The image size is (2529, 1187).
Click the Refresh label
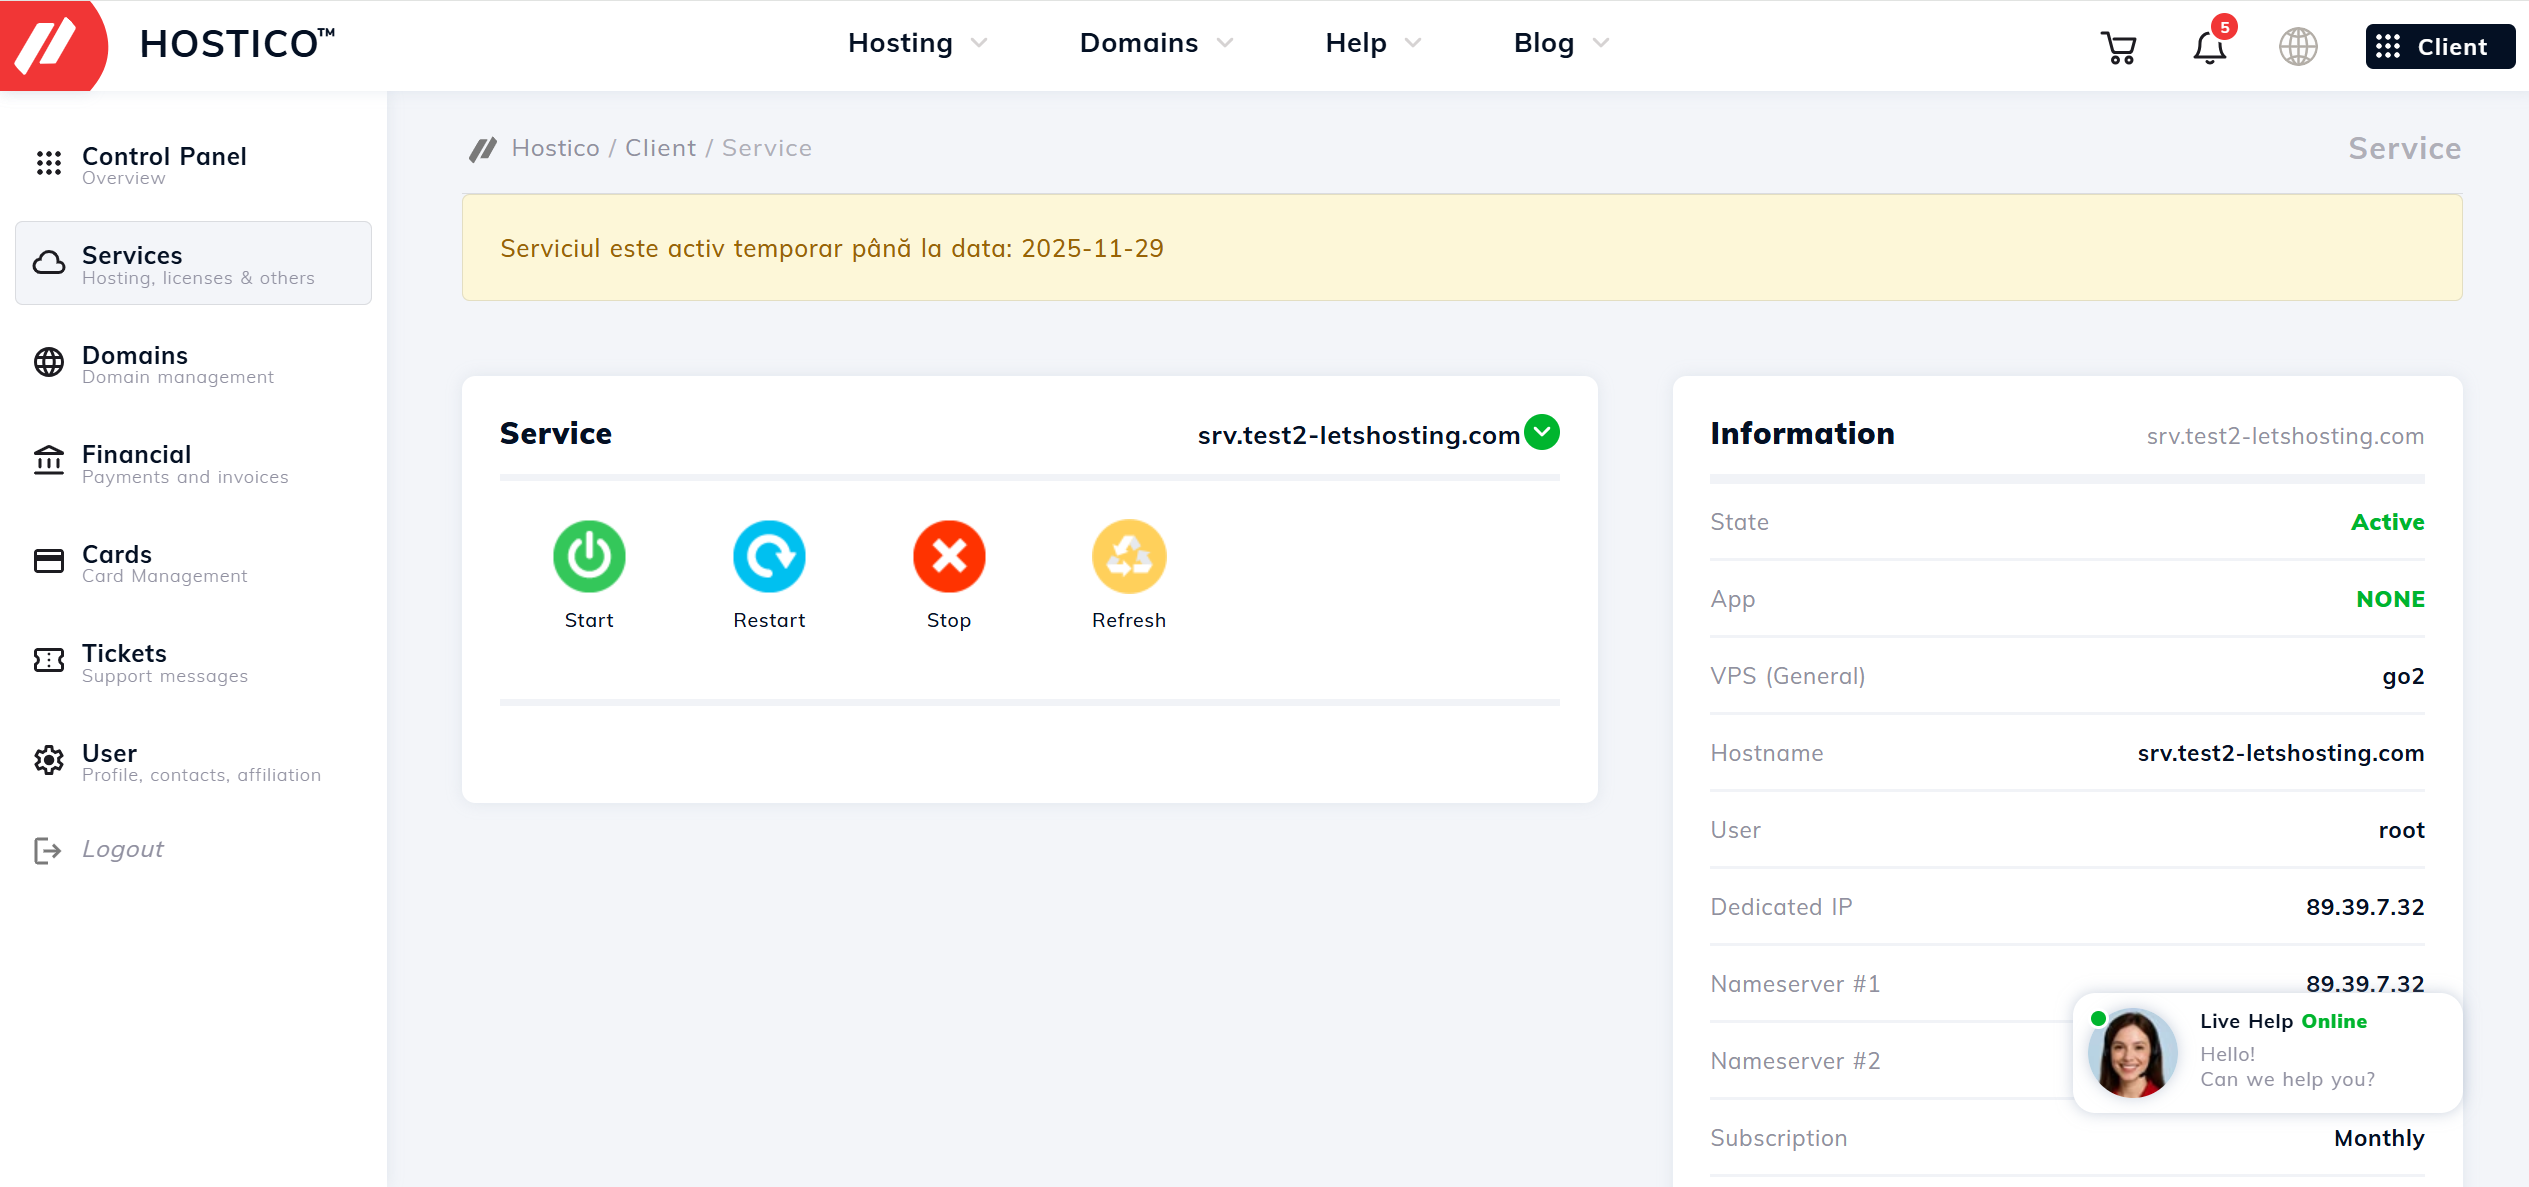pyautogui.click(x=1129, y=620)
